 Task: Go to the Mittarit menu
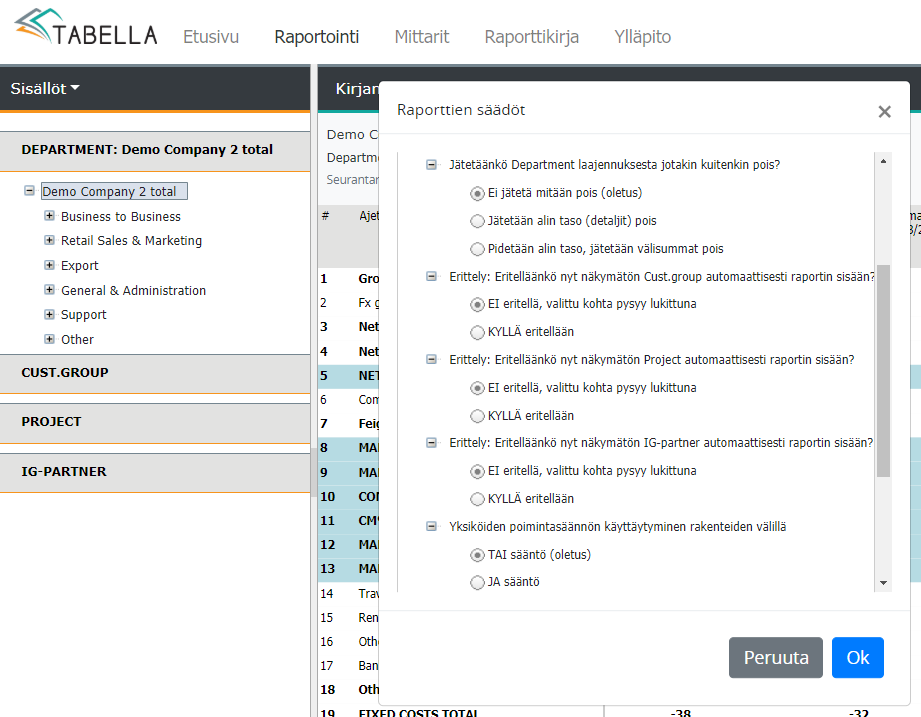[421, 37]
